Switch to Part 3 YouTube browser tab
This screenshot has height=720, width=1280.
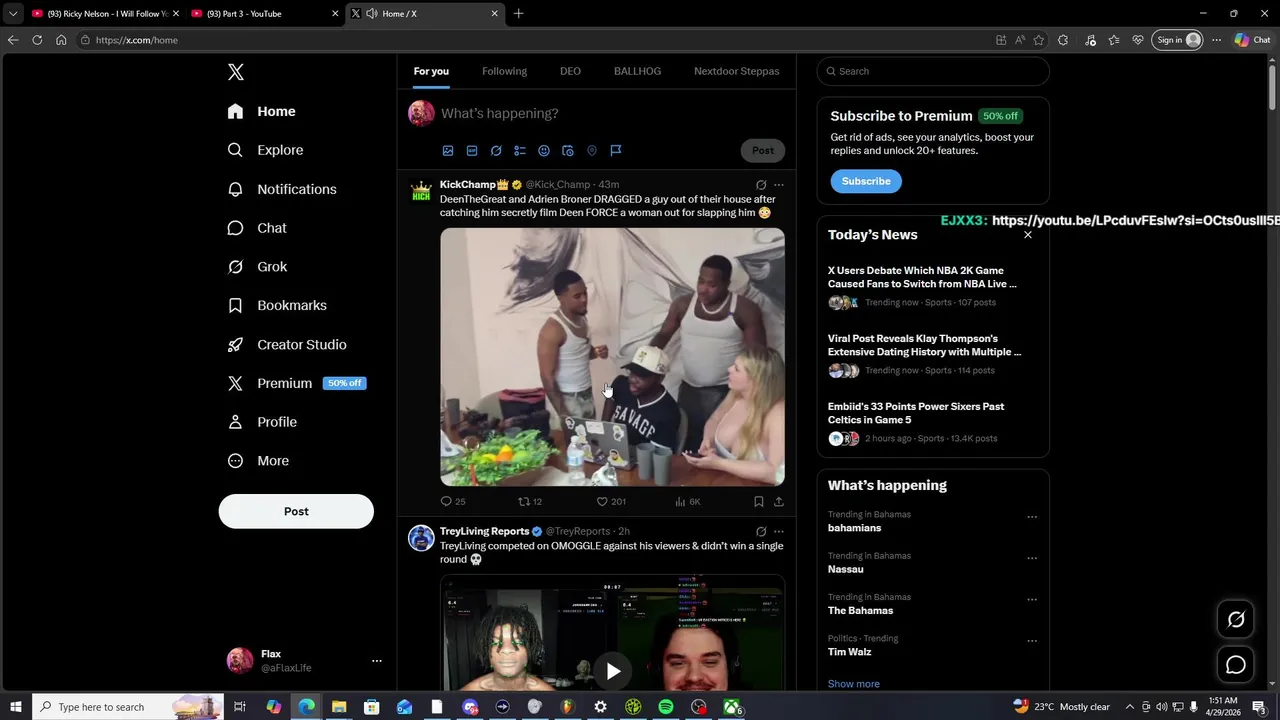pos(263,14)
